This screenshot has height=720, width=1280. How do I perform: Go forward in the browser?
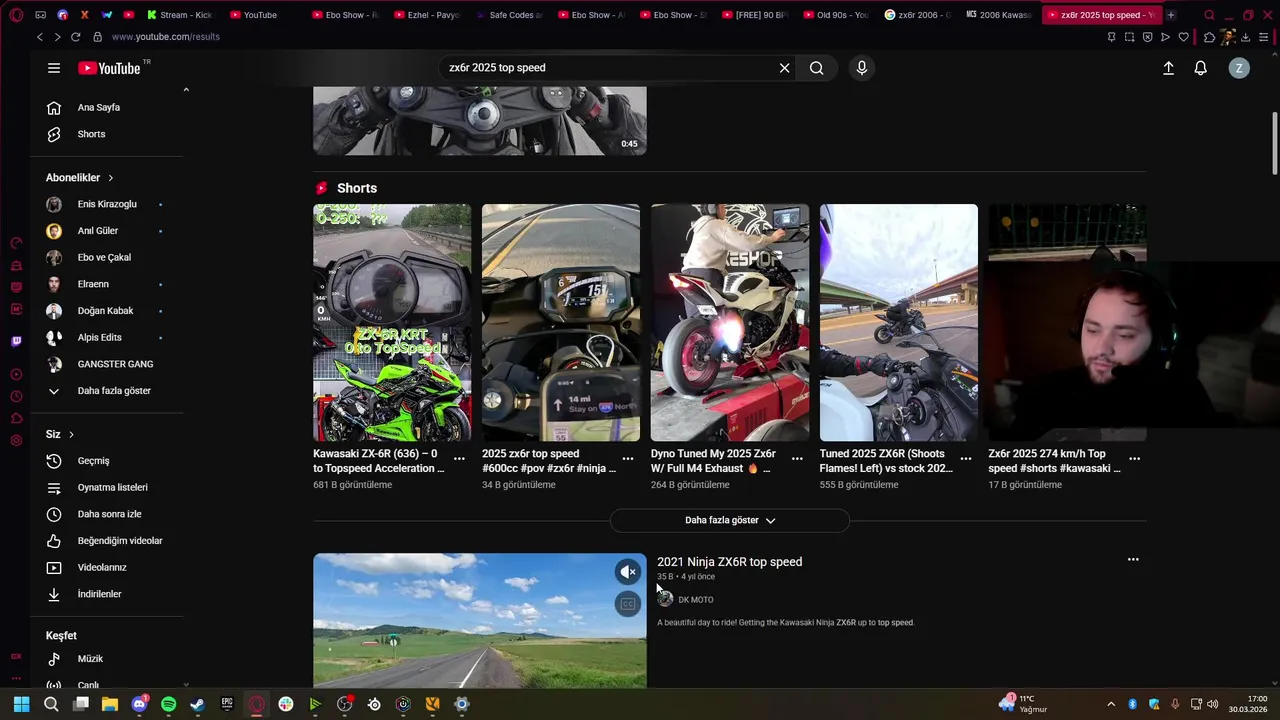pyautogui.click(x=57, y=37)
